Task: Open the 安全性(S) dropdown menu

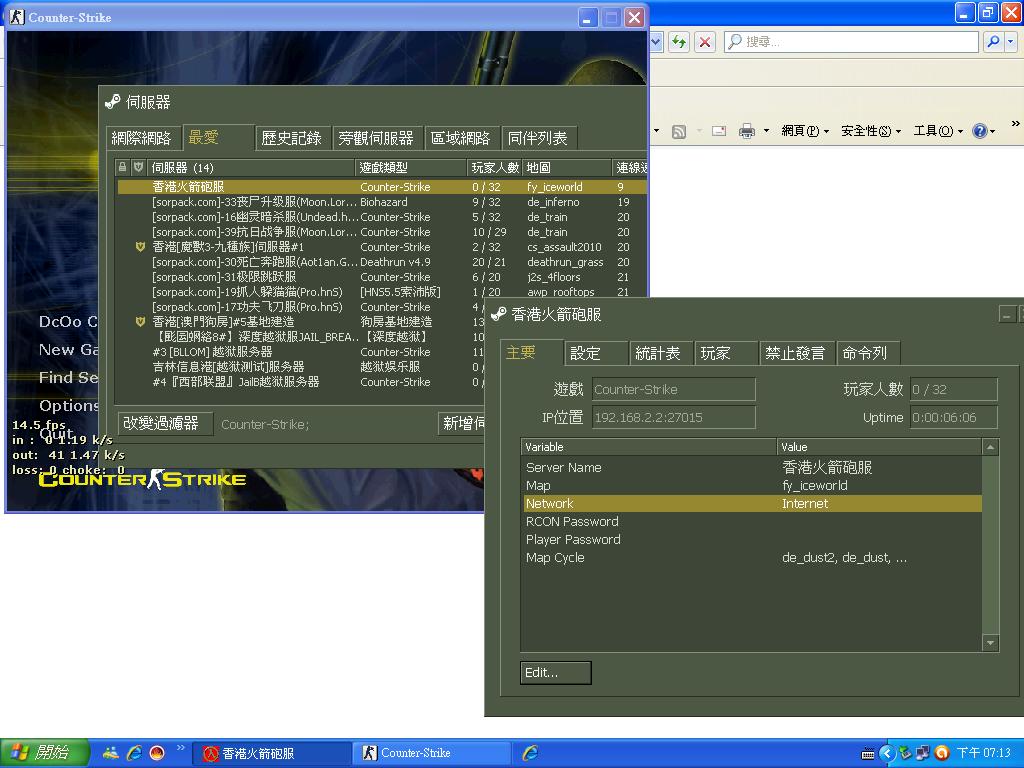Action: 870,131
